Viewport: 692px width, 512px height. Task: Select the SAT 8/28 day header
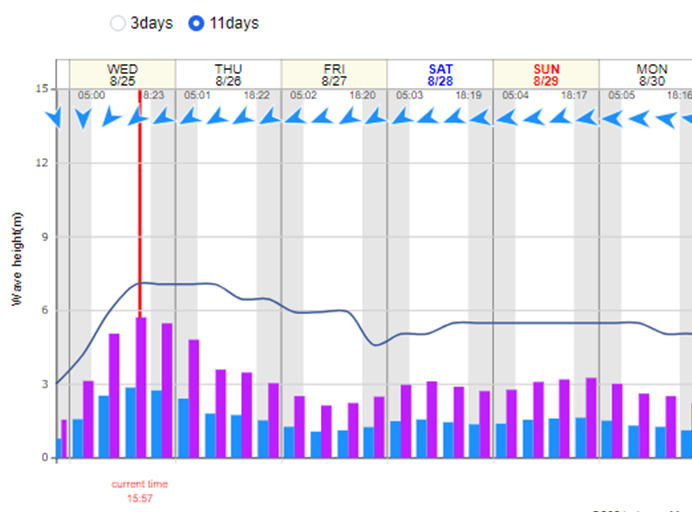[440, 74]
